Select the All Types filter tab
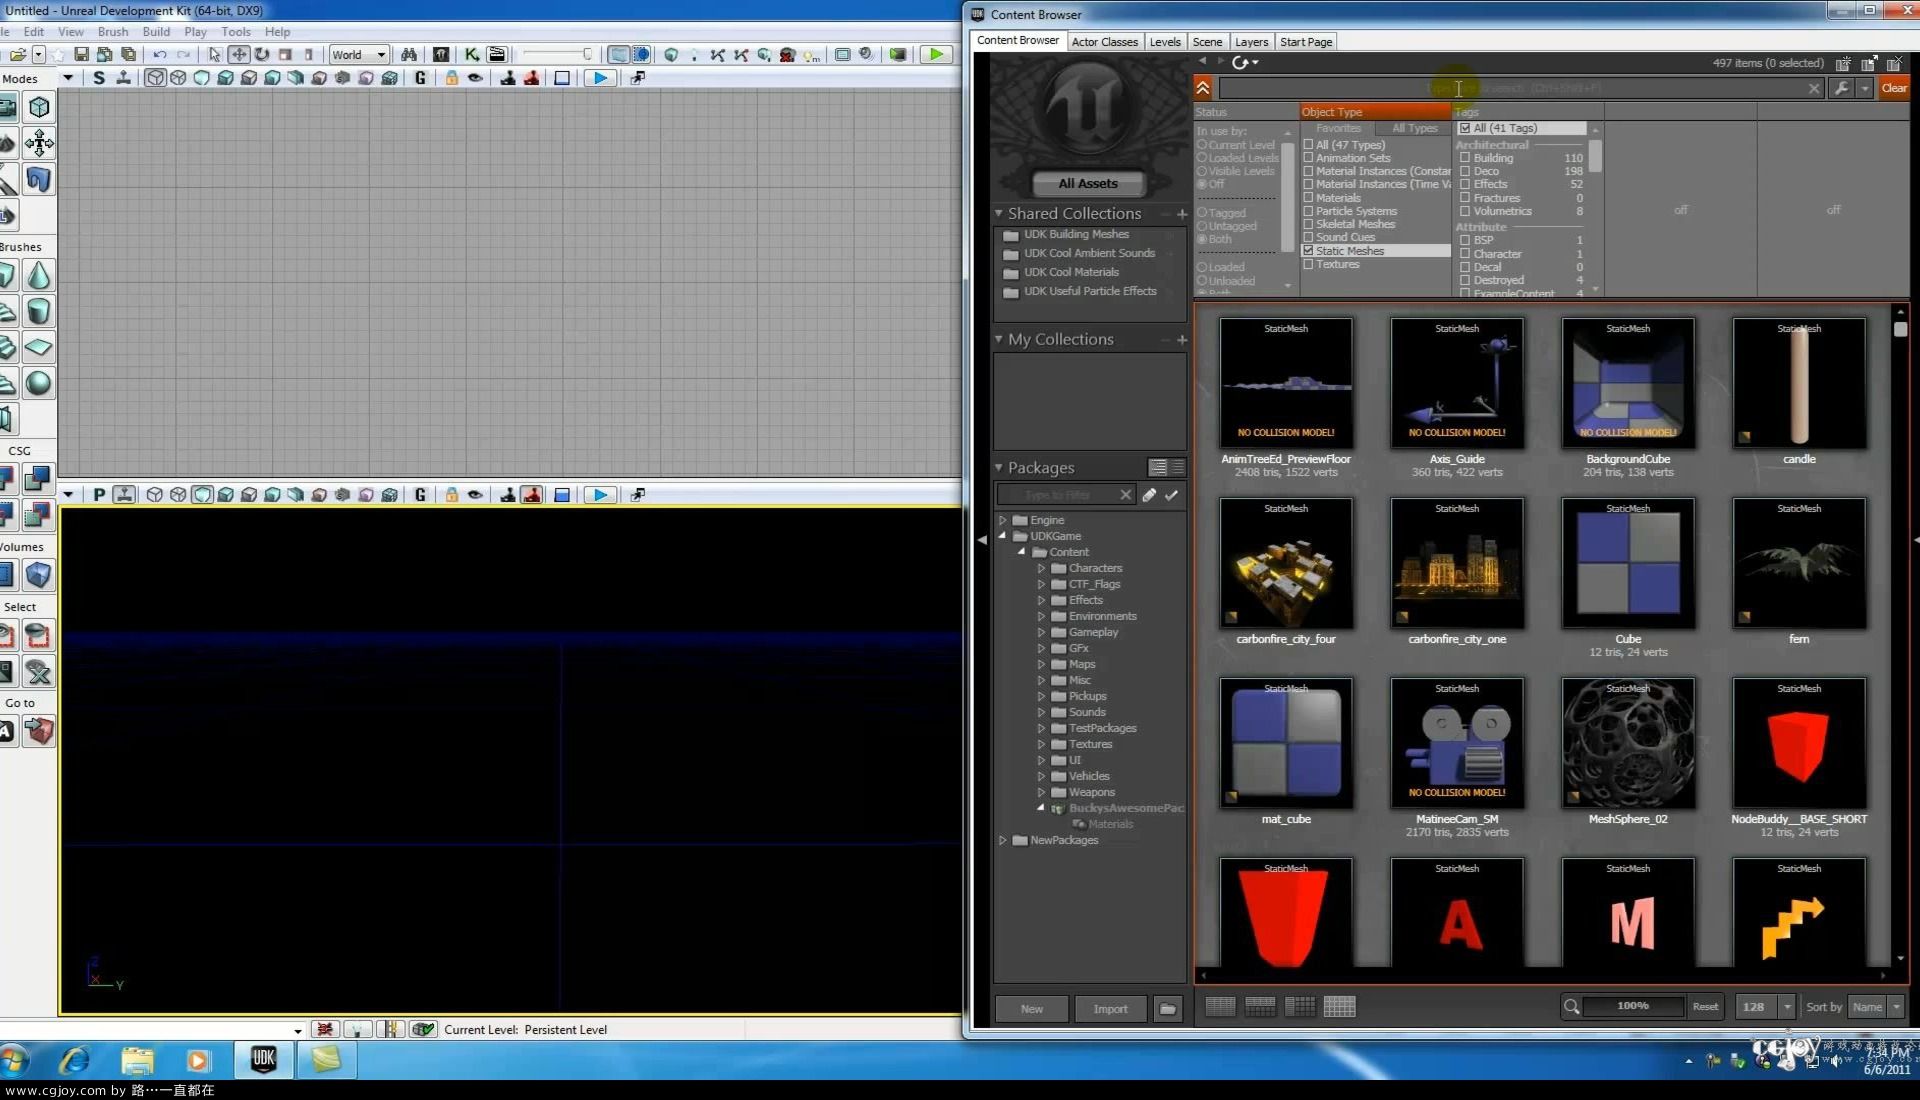Viewport: 1920px width, 1100px height. click(x=1415, y=128)
